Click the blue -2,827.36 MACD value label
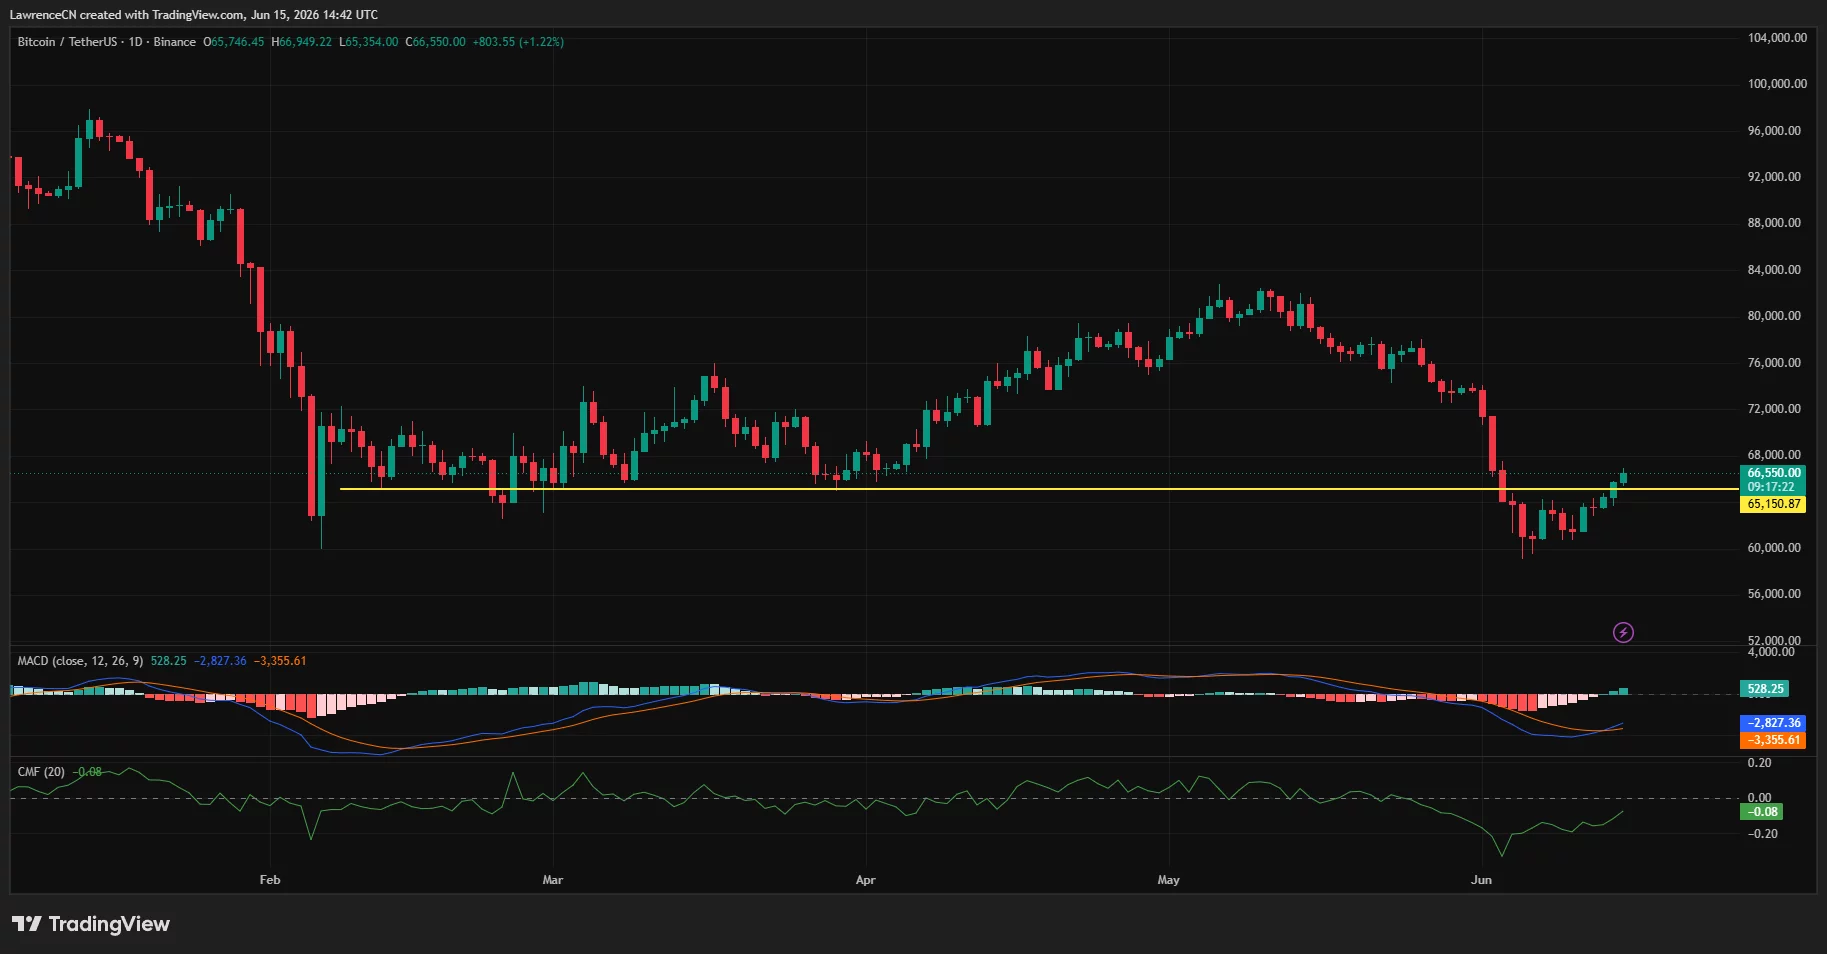1827x954 pixels. click(1773, 723)
